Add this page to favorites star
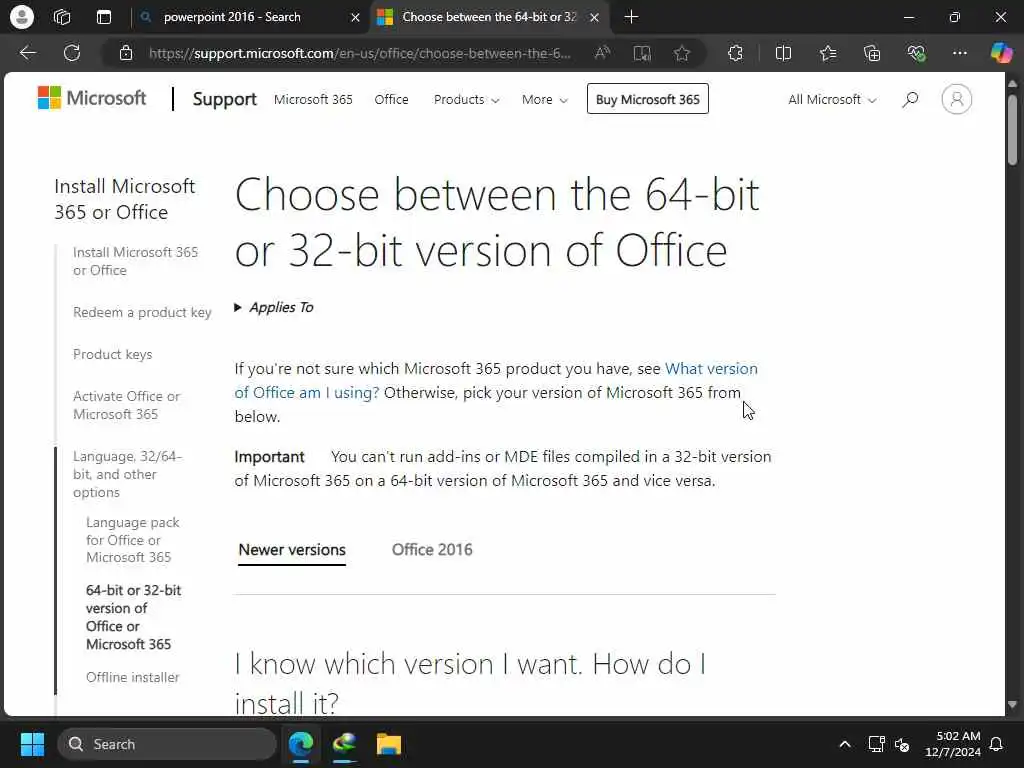 [682, 54]
